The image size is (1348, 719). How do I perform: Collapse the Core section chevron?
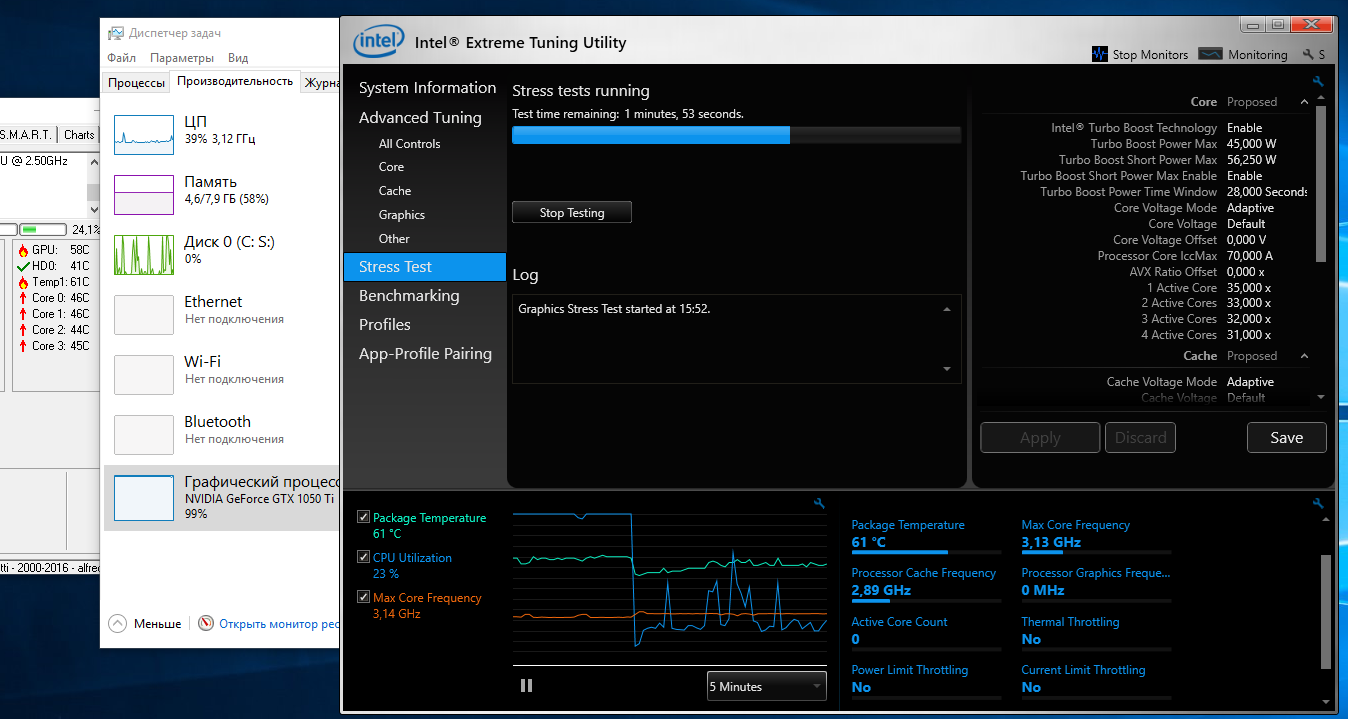click(1304, 102)
